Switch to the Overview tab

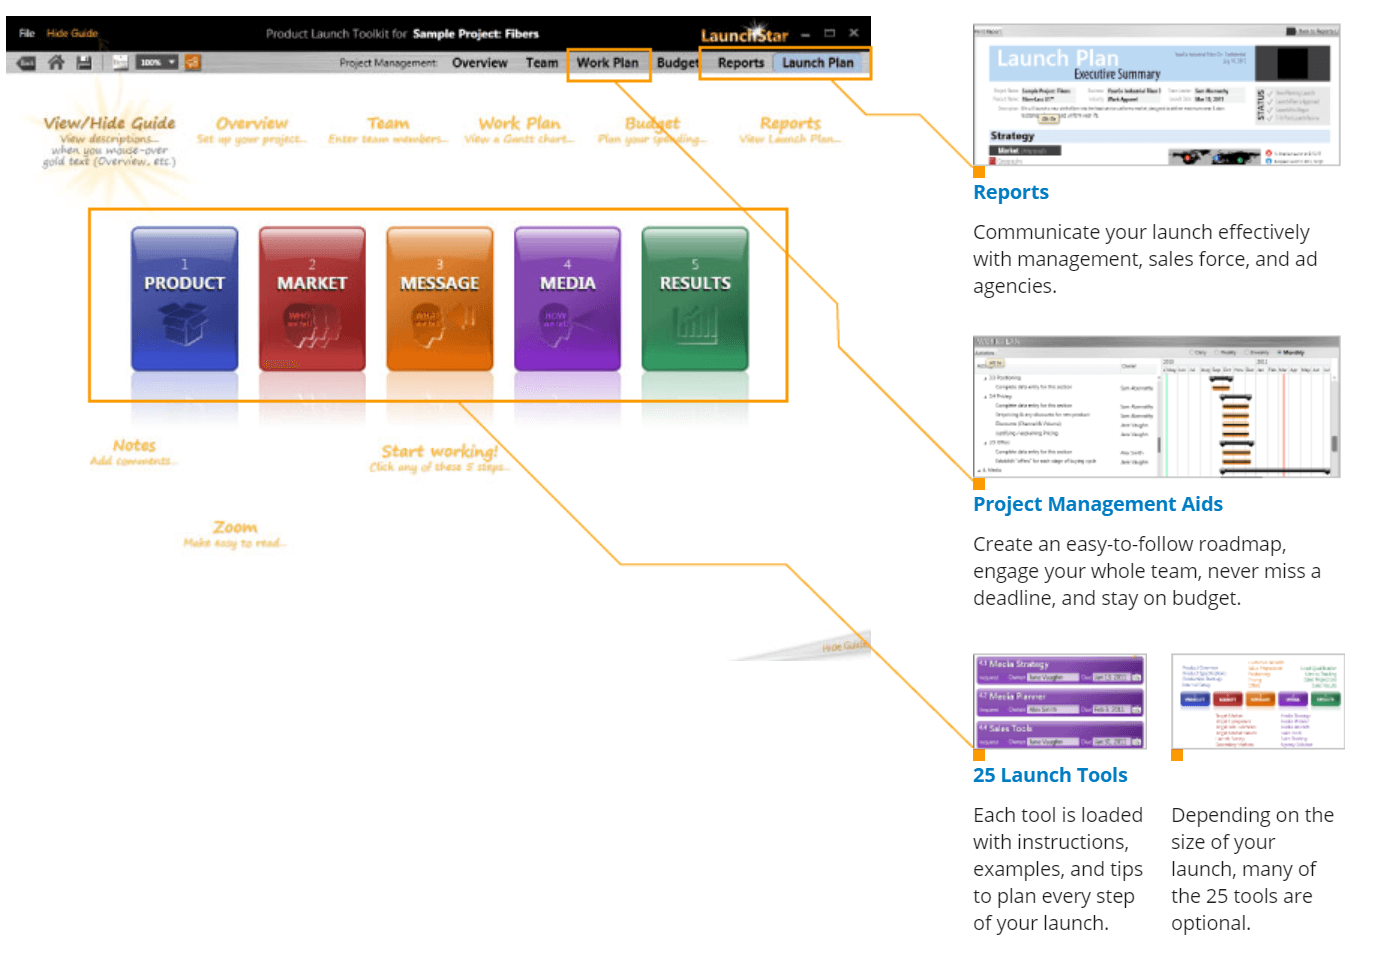(x=479, y=63)
